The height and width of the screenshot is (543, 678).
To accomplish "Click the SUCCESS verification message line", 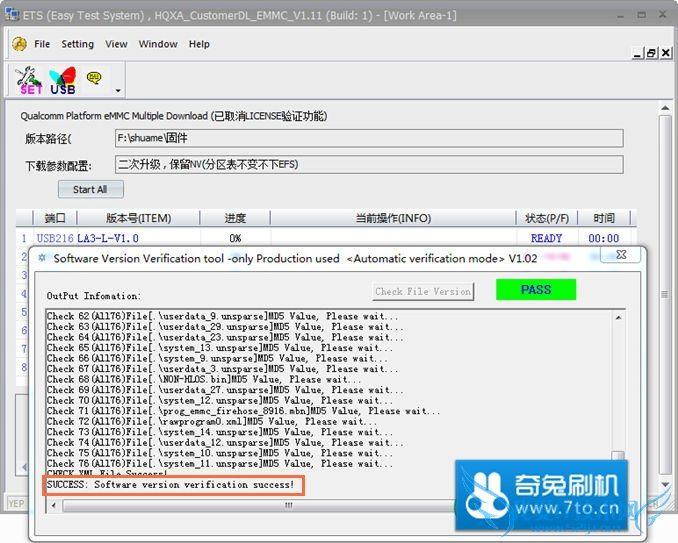I will pyautogui.click(x=170, y=485).
